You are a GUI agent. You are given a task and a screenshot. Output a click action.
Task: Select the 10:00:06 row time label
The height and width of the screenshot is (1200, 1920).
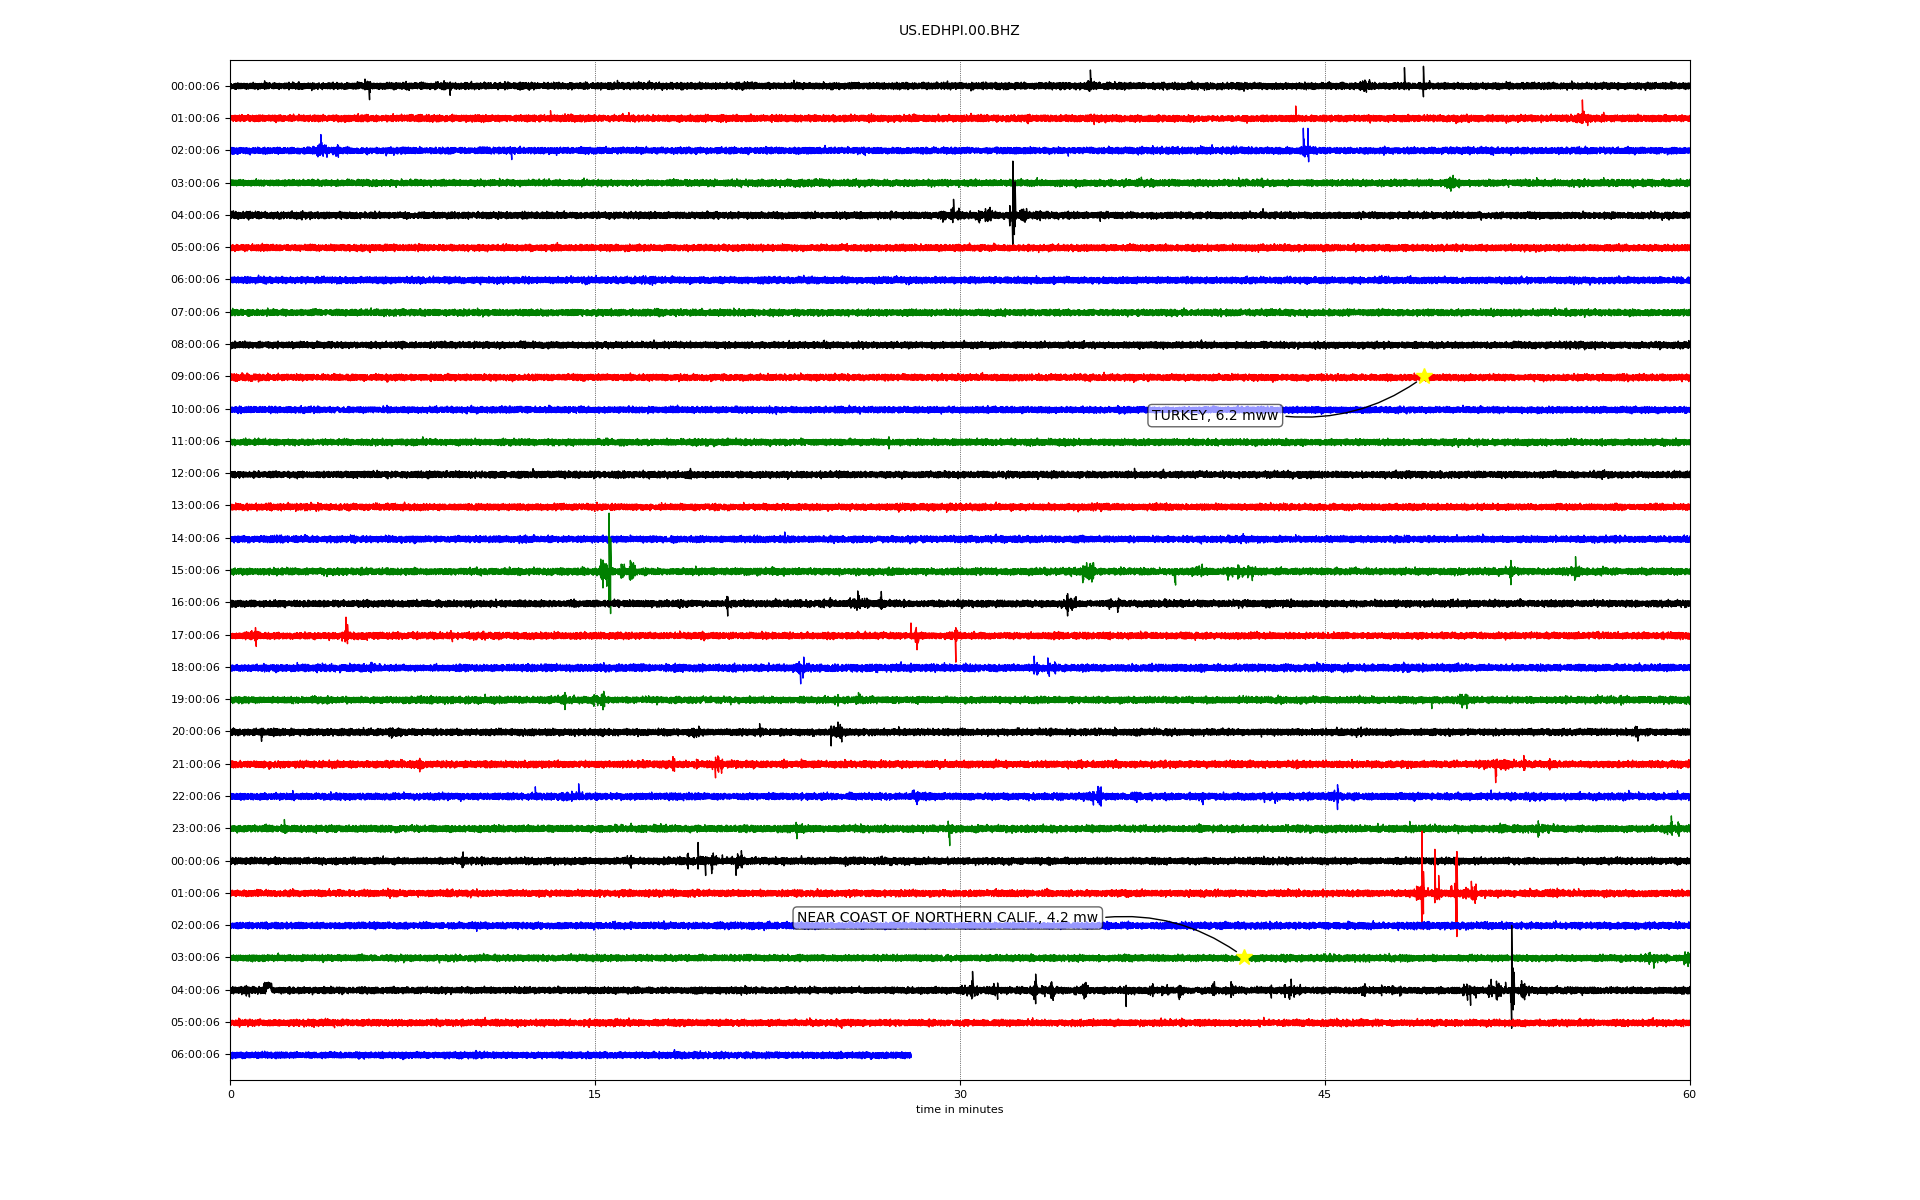pos(195,410)
